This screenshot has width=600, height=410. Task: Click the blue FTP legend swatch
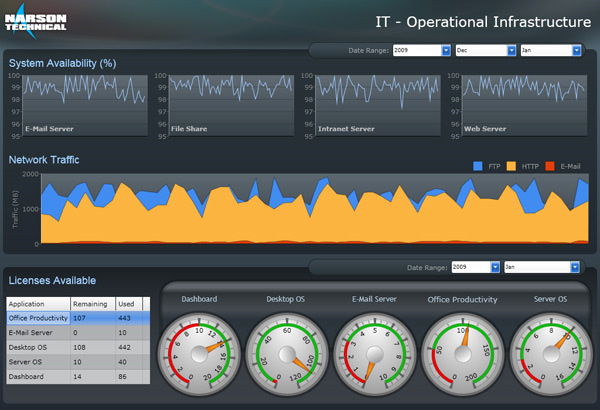tap(477, 166)
